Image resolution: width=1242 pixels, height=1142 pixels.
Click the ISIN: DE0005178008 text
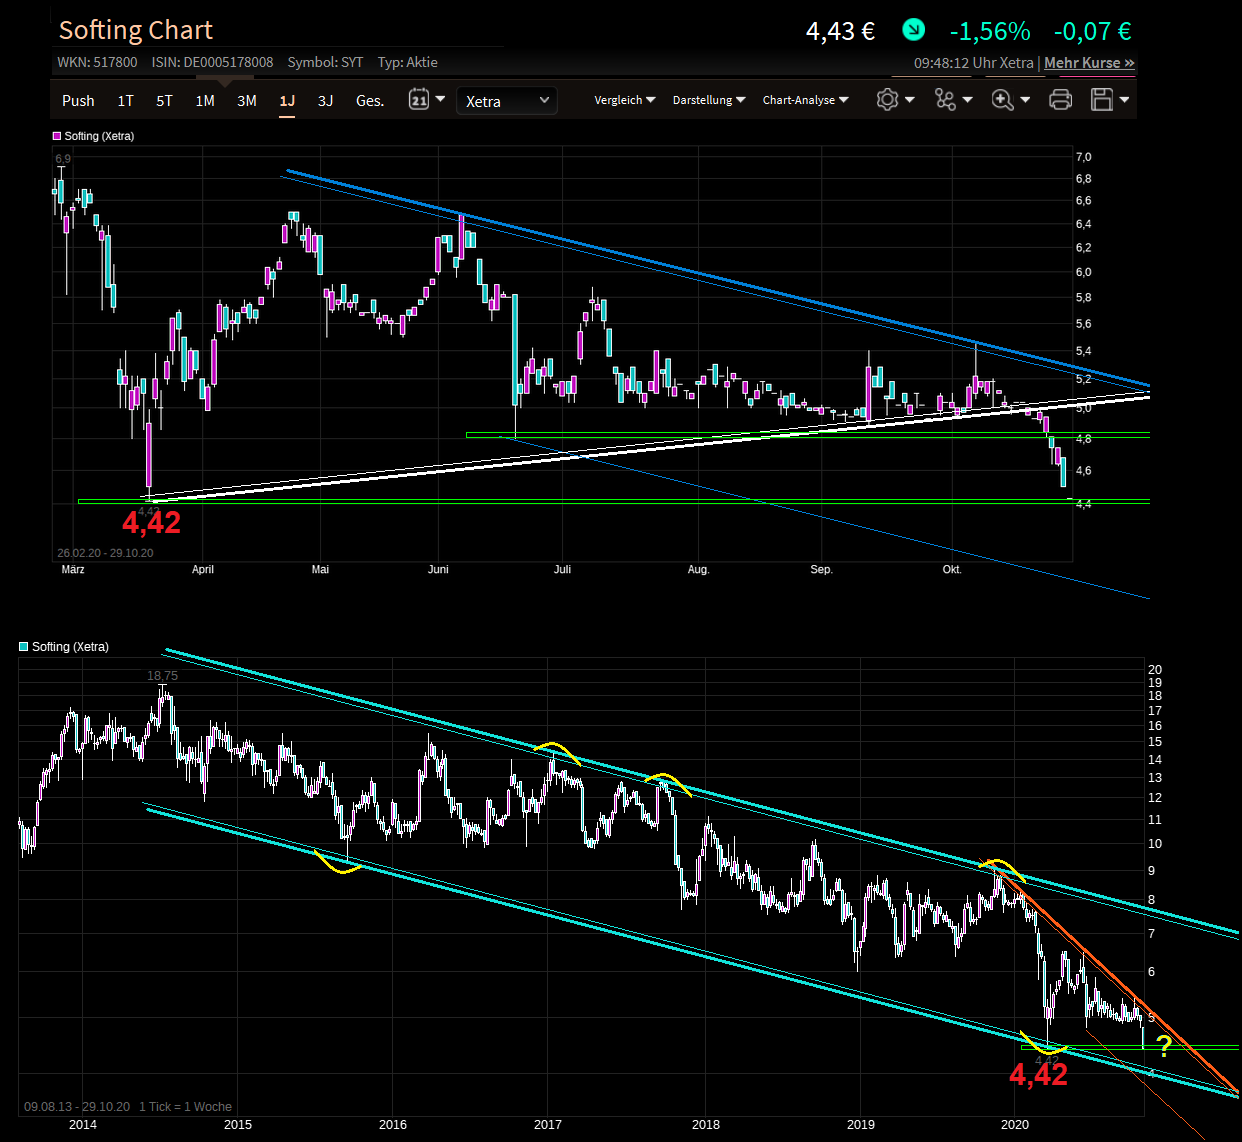(212, 62)
